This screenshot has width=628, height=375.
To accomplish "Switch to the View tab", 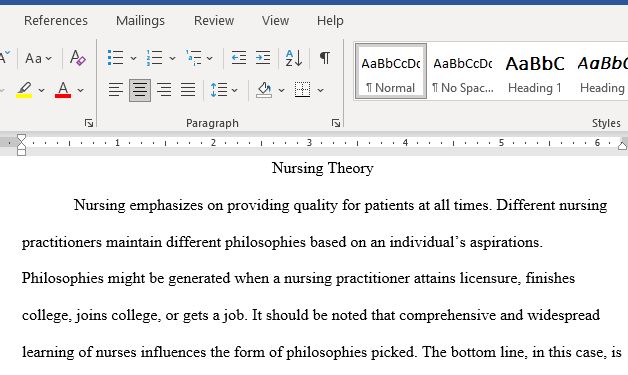I will (275, 20).
